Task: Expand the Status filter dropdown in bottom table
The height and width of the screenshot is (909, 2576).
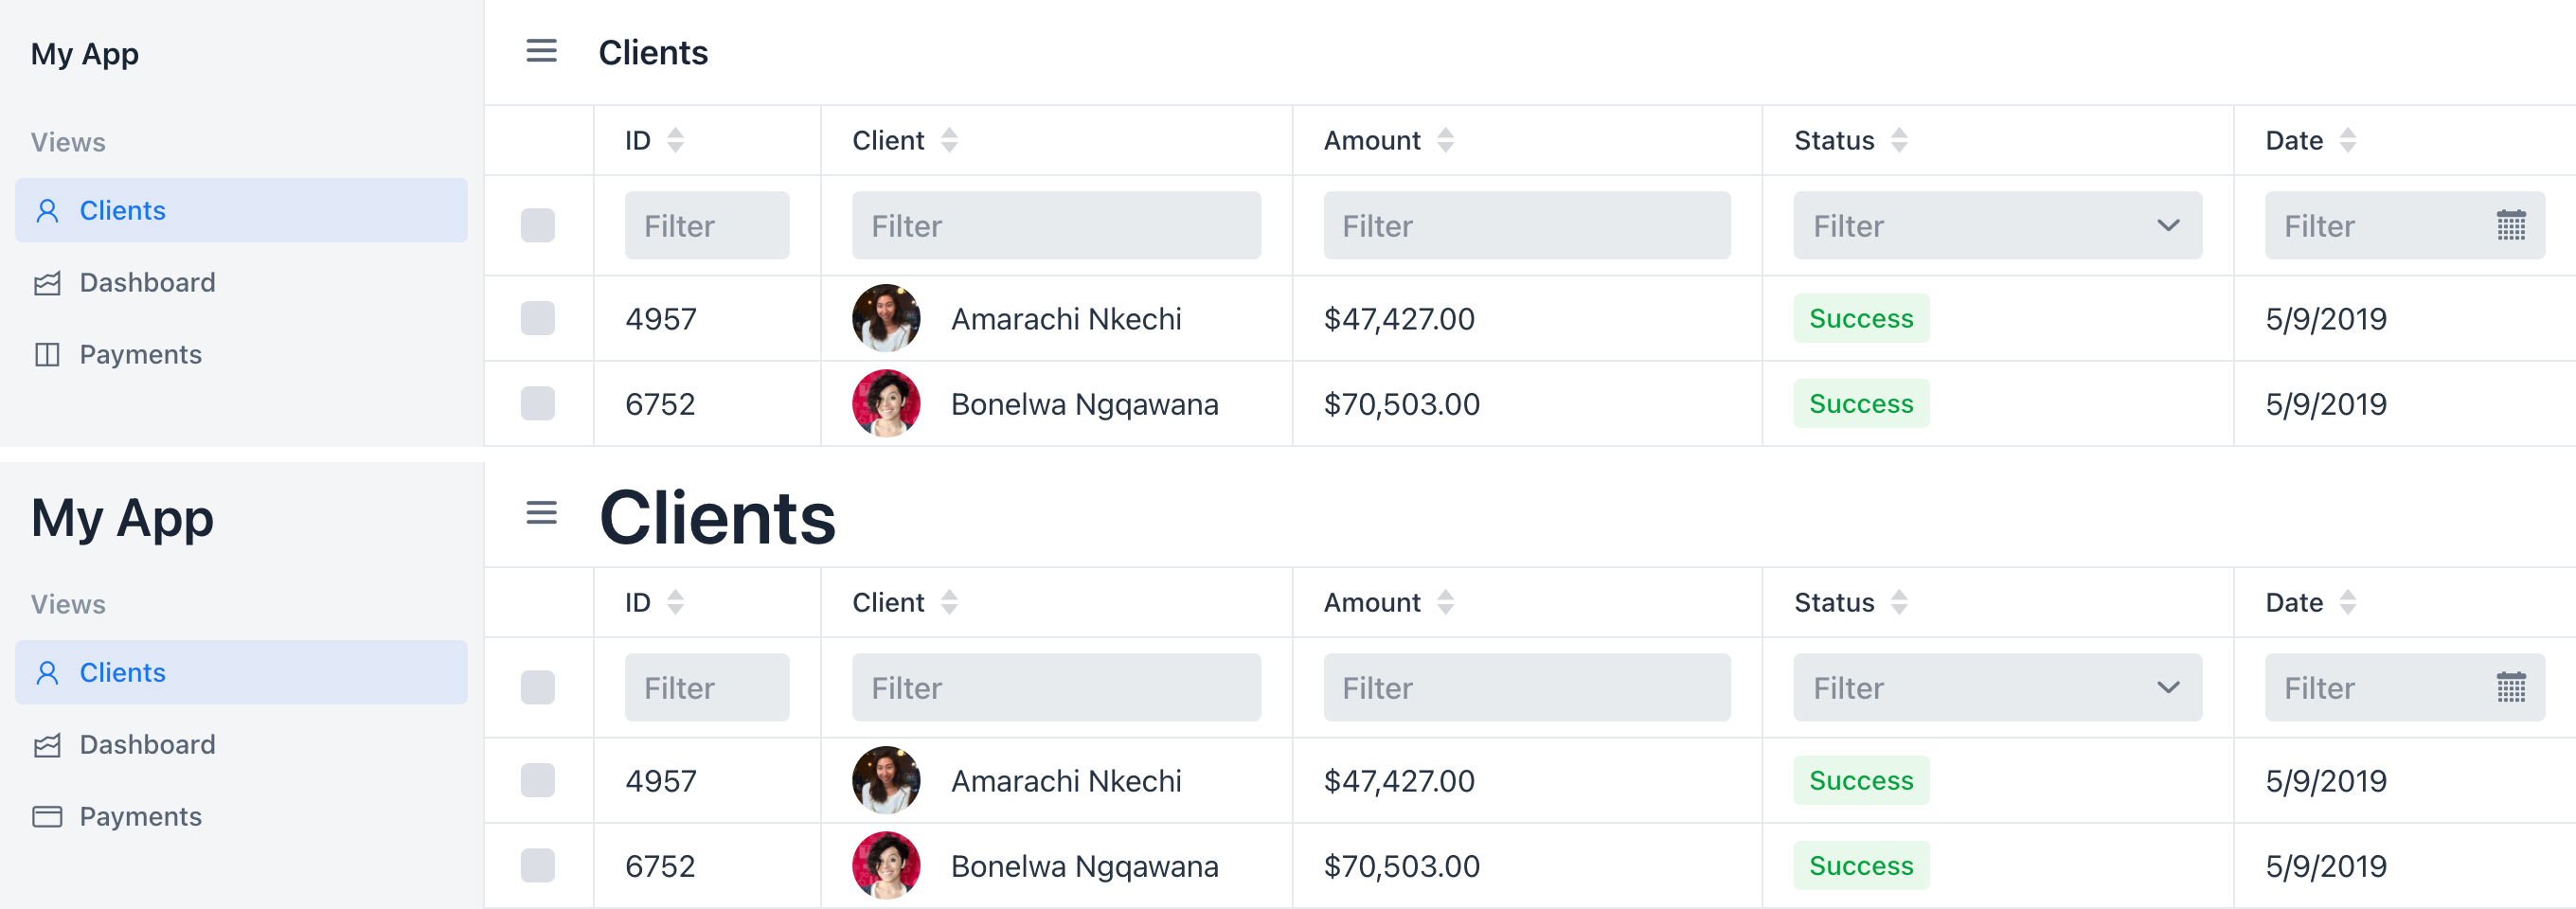Action: pos(1997,687)
